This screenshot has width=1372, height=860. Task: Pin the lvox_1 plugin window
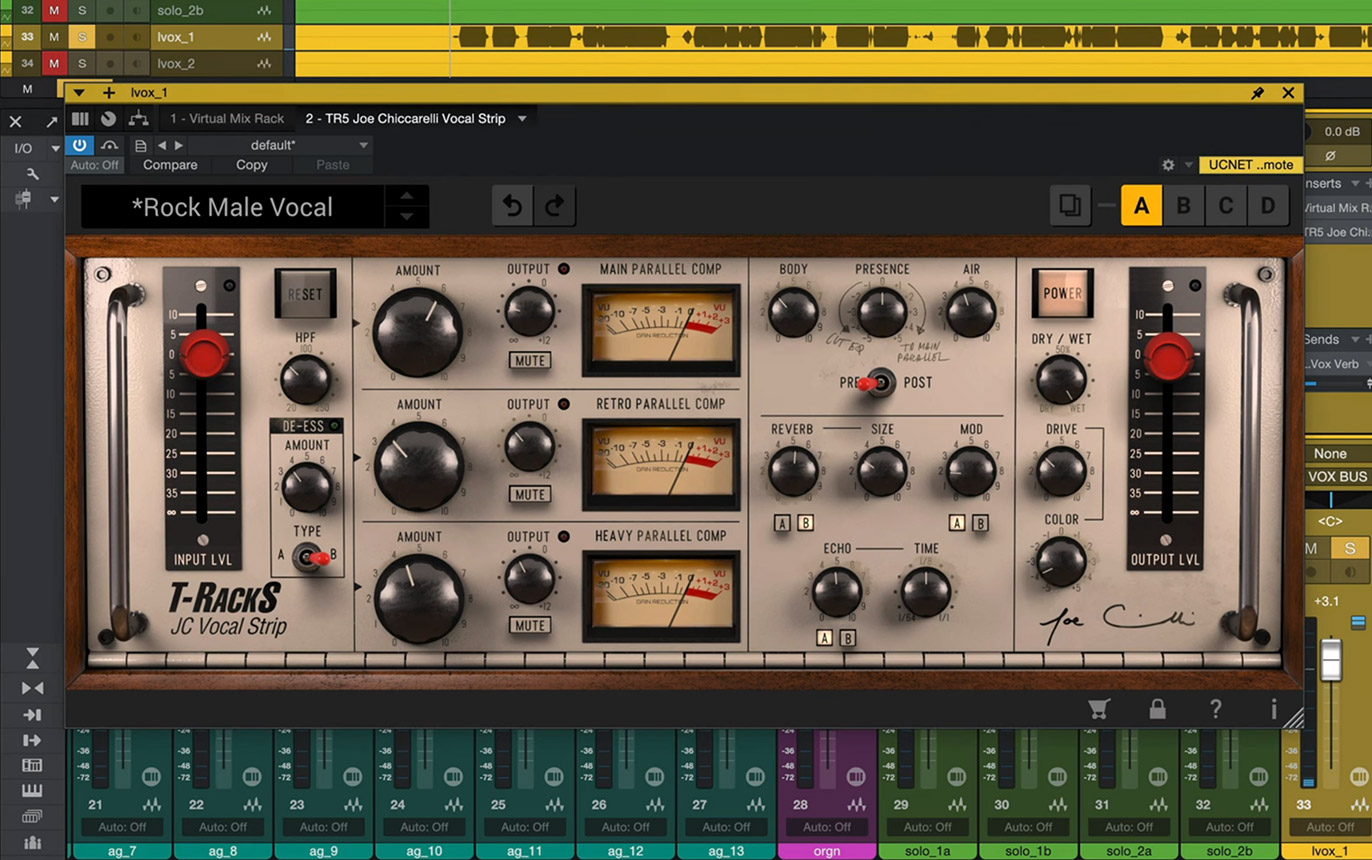(1258, 93)
